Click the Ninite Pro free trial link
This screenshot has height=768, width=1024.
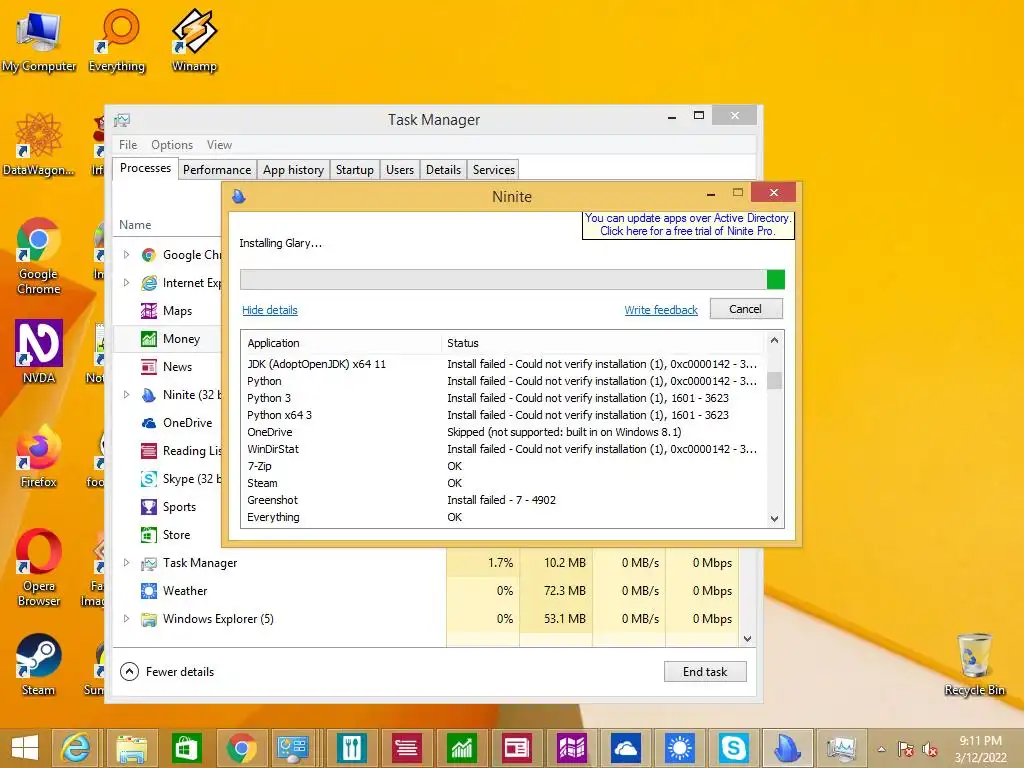point(688,225)
